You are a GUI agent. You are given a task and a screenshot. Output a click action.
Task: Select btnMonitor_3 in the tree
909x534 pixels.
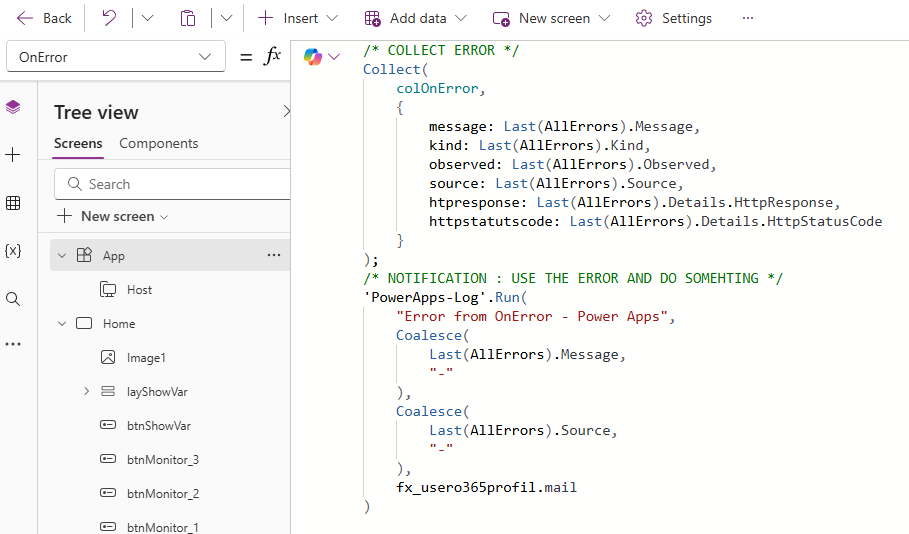(163, 460)
